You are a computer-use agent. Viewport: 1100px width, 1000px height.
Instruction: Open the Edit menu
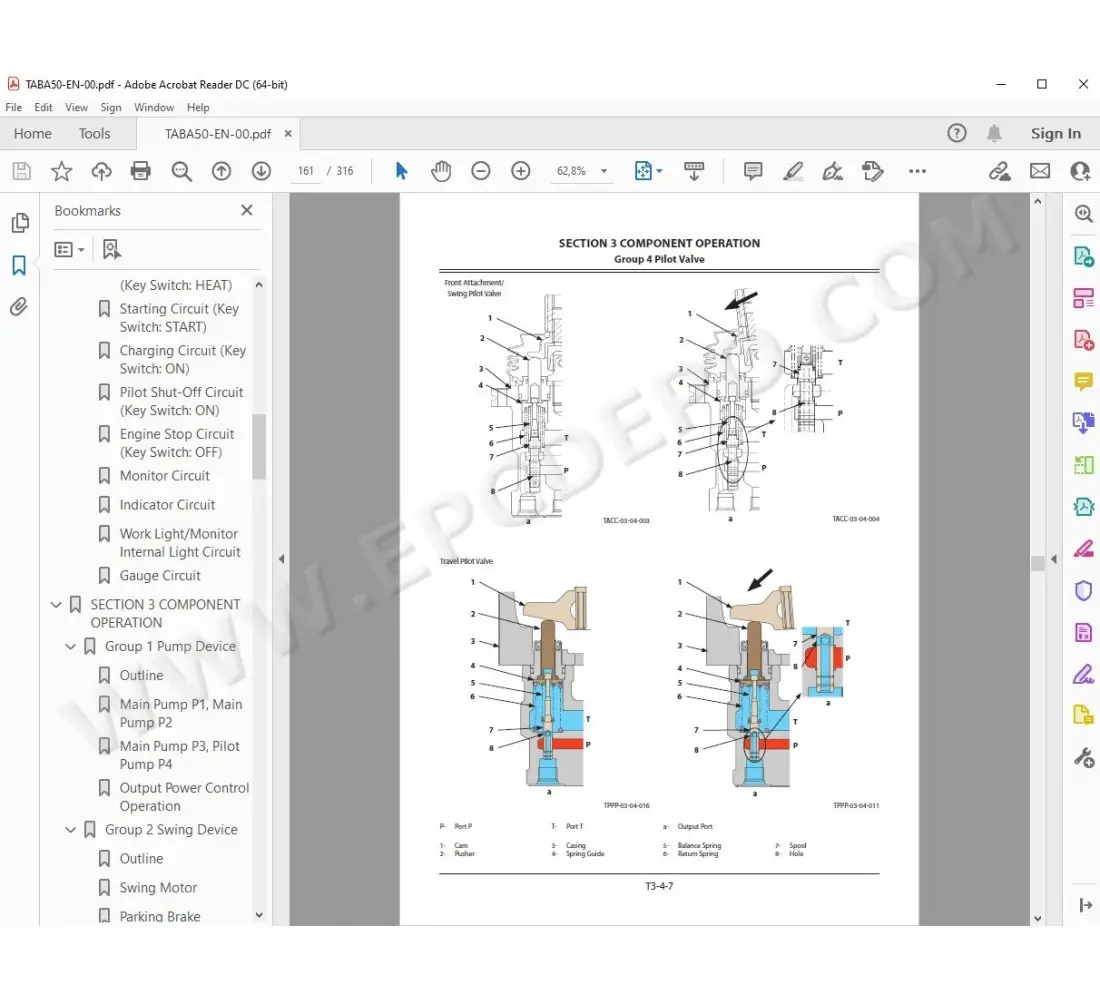tap(43, 107)
